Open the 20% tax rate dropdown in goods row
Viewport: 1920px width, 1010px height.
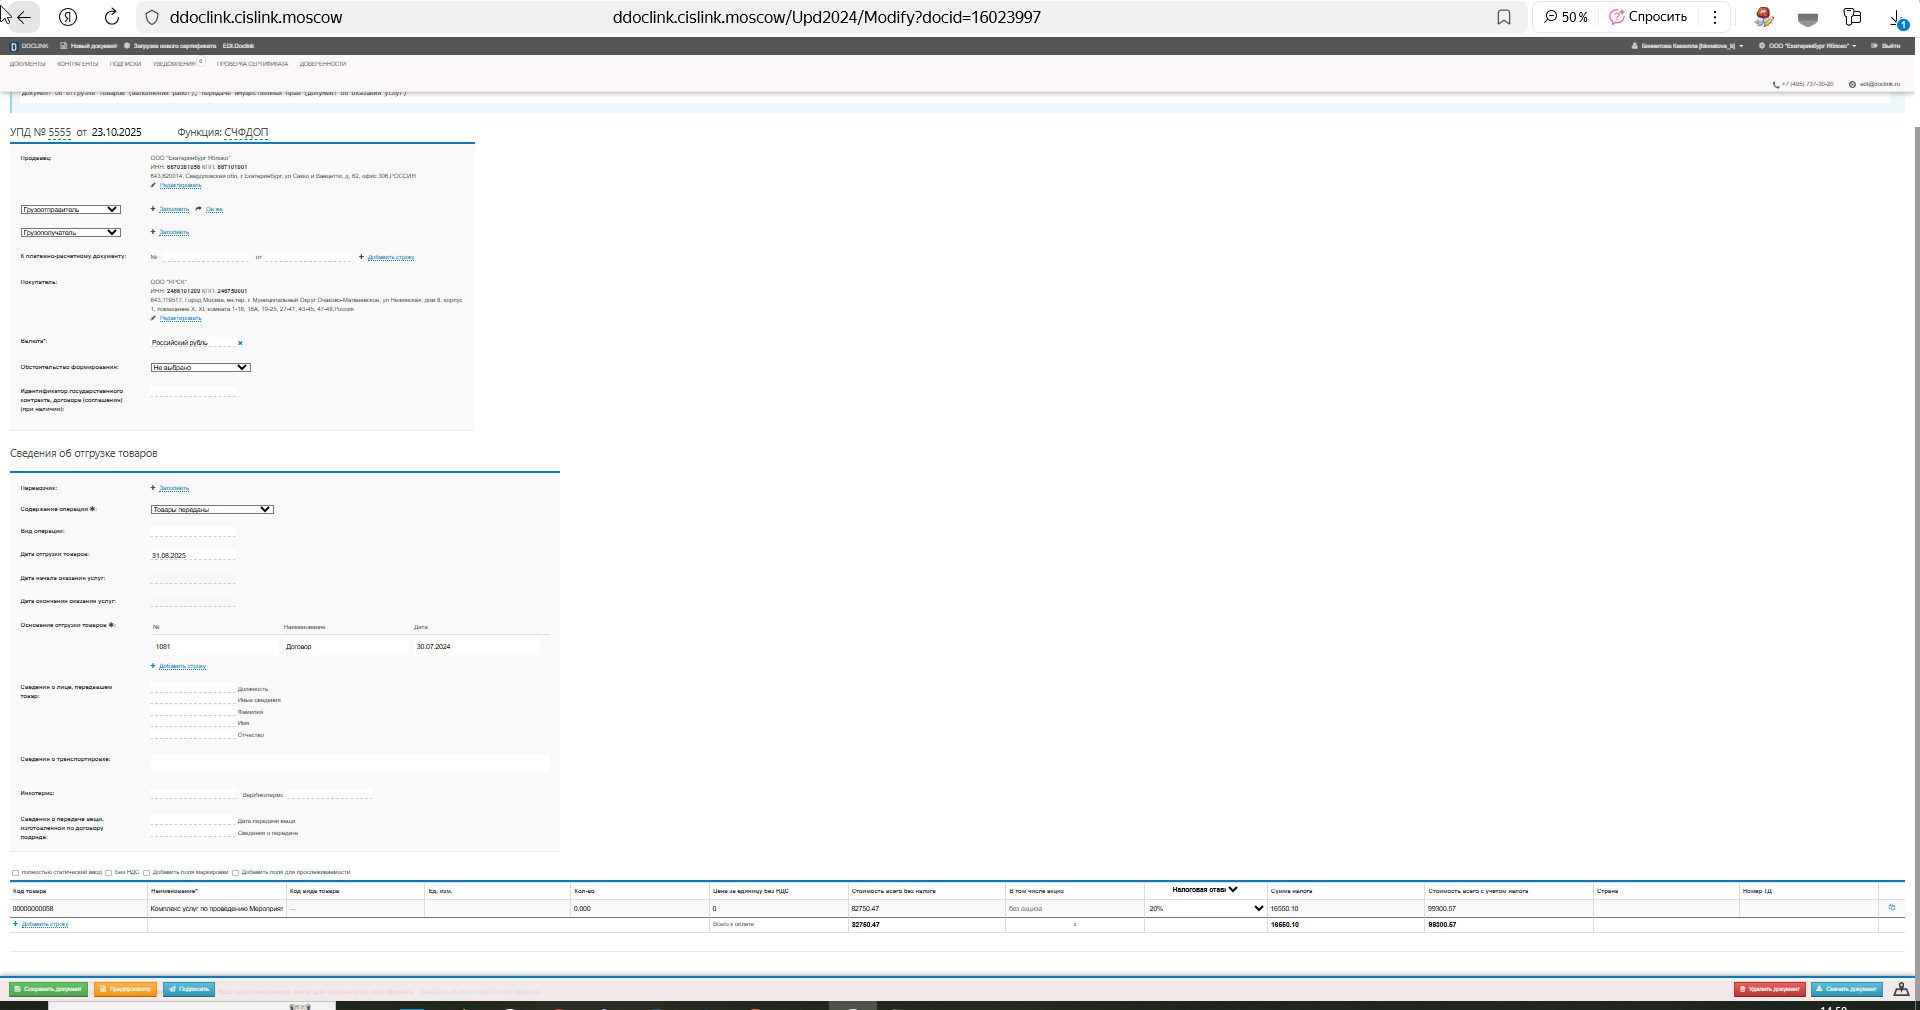pos(1206,908)
